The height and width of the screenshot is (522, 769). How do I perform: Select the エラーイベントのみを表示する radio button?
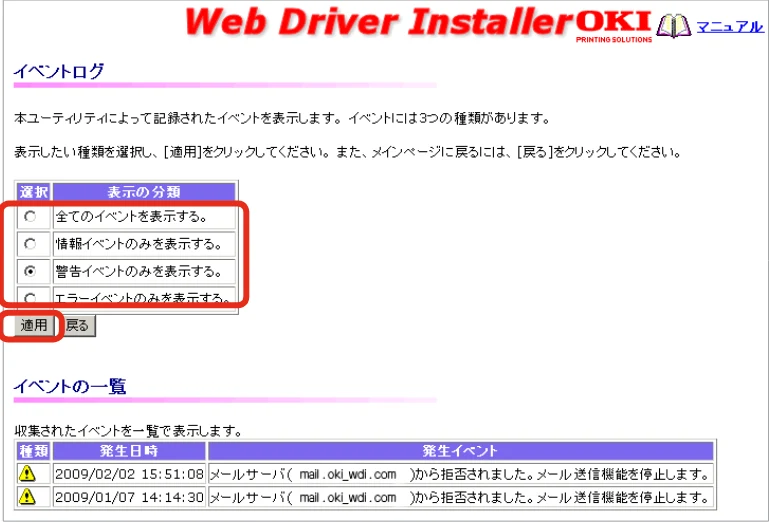(x=30, y=297)
